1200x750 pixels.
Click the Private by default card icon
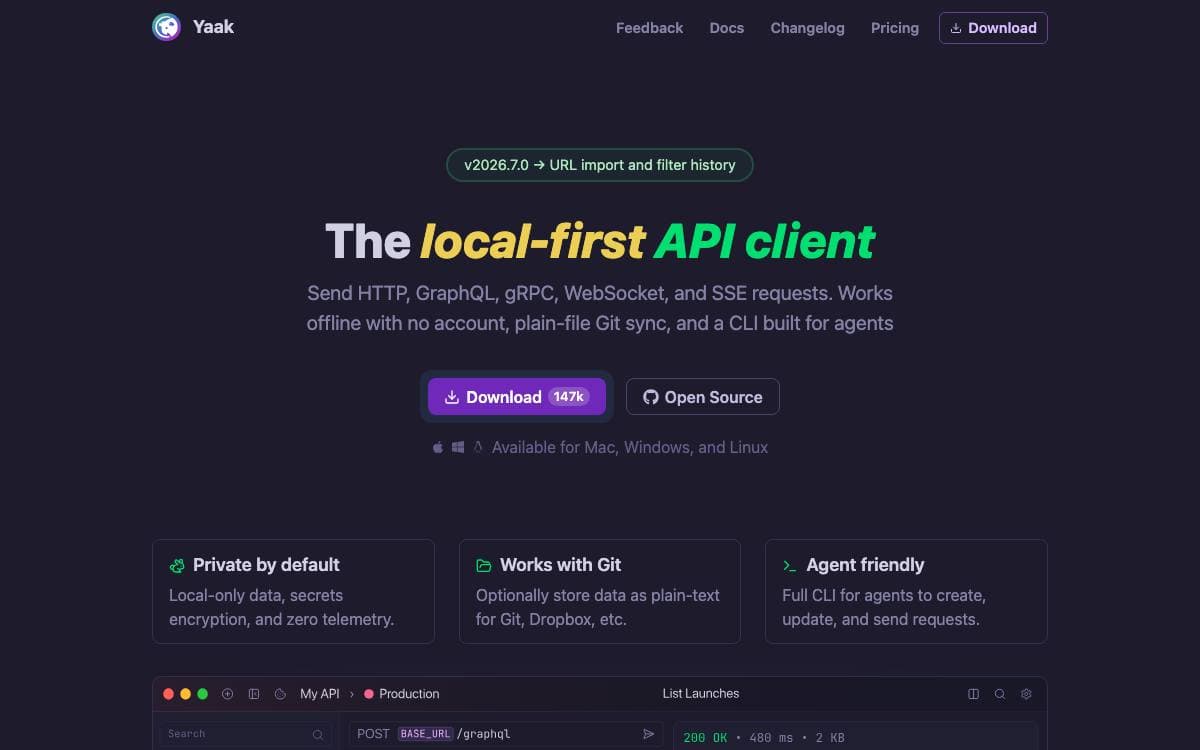[x=177, y=565]
